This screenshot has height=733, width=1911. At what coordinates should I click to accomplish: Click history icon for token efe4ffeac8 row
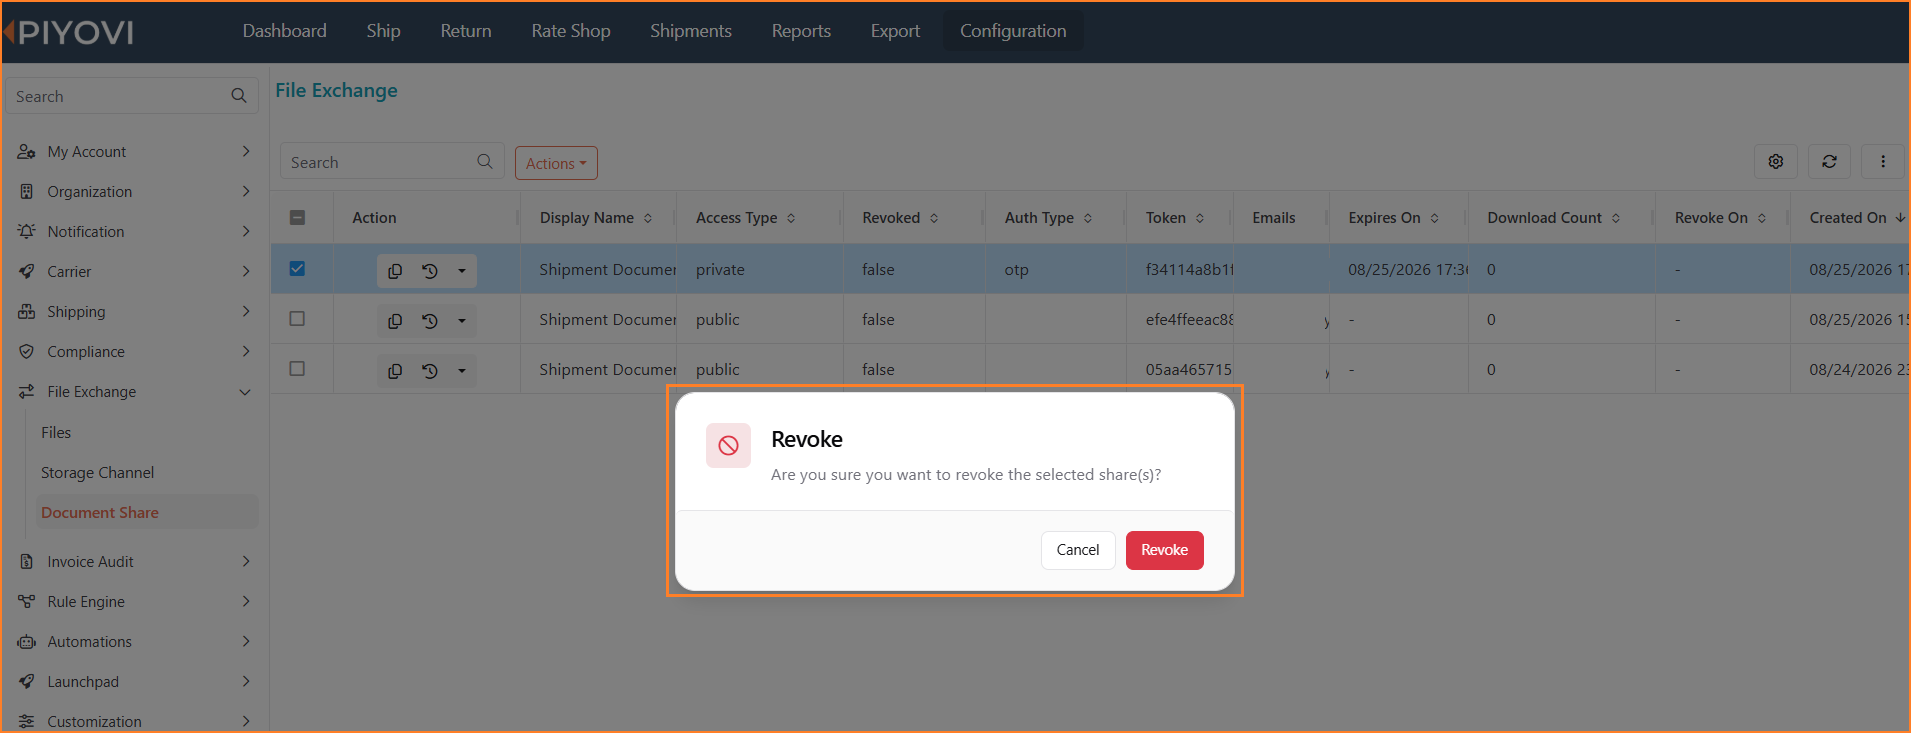pyautogui.click(x=430, y=321)
